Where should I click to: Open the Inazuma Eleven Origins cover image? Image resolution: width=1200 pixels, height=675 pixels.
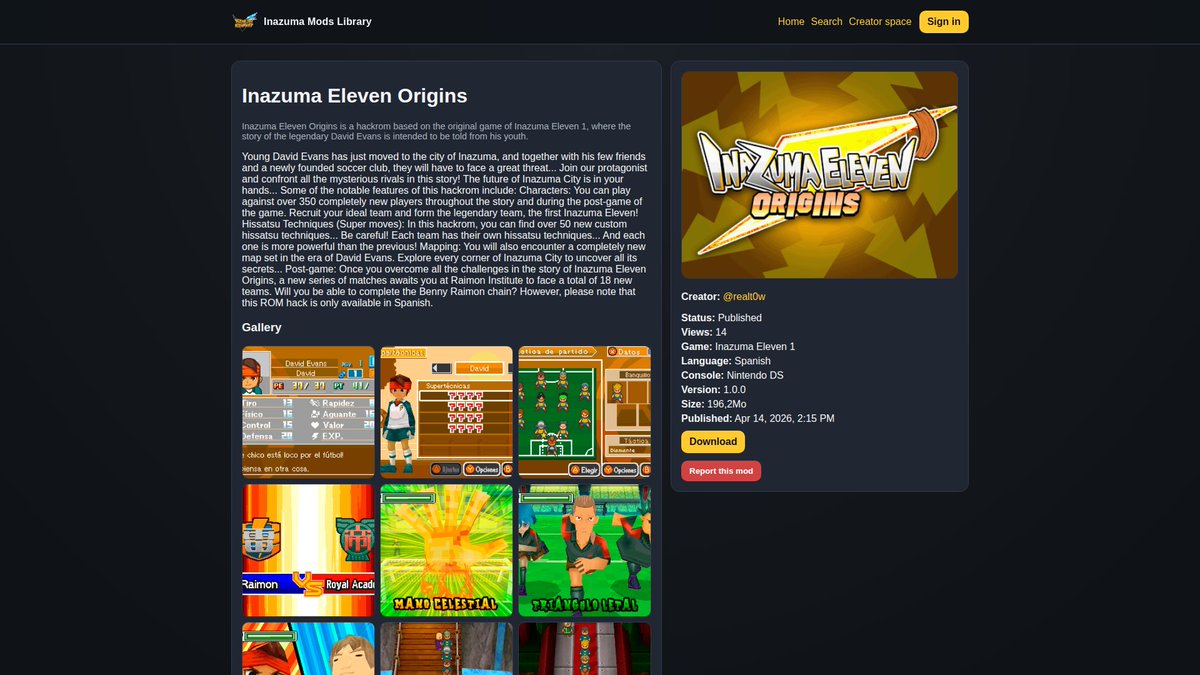[x=819, y=175]
